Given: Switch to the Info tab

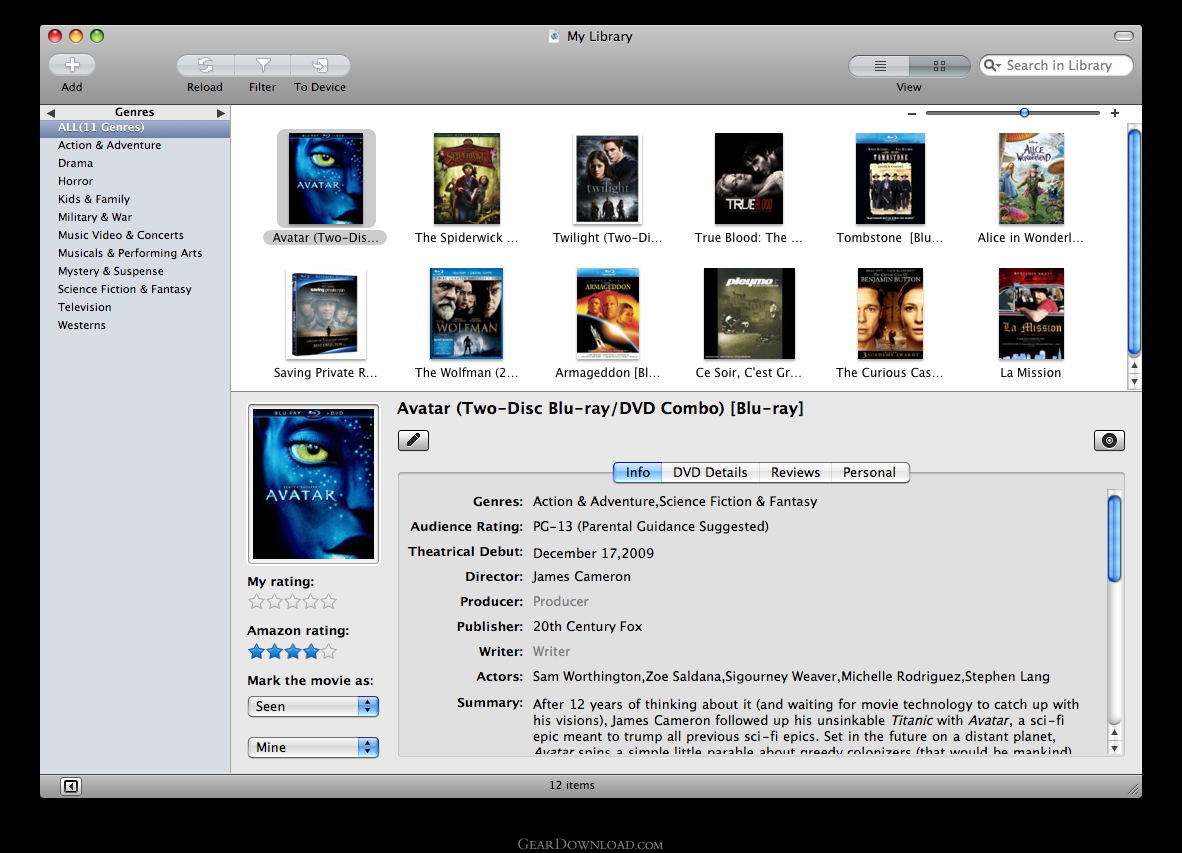Looking at the screenshot, I should [x=638, y=472].
